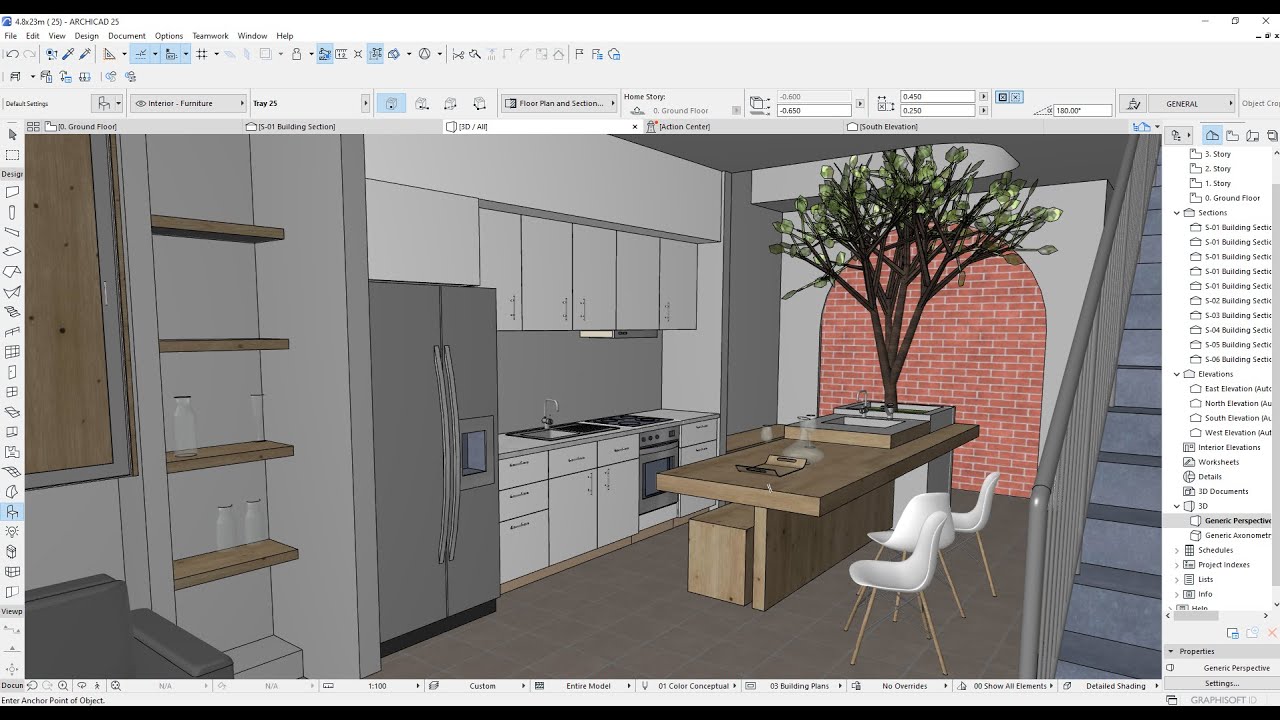Select the Lamp tool in the toolbox

[x=12, y=532]
